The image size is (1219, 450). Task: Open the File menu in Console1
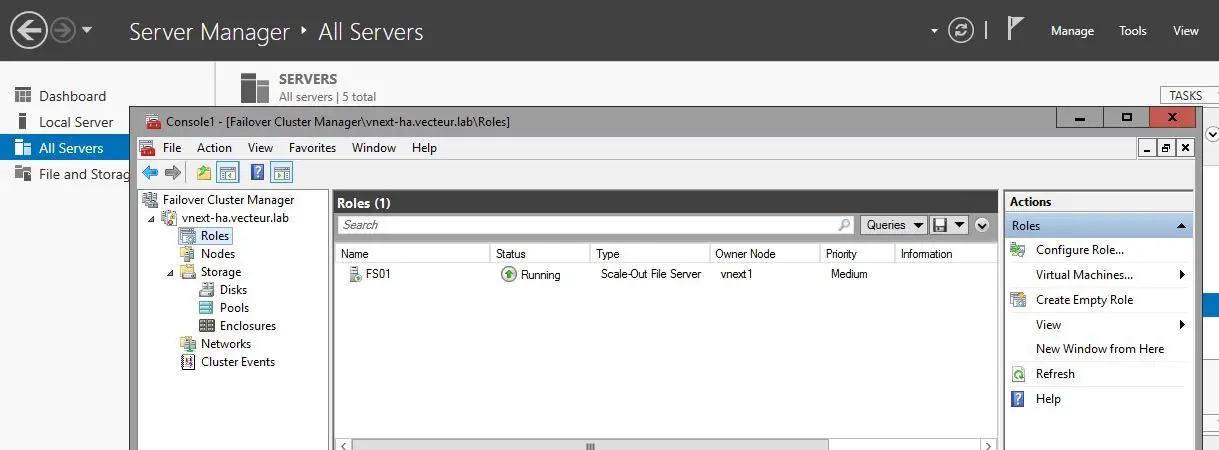tap(172, 148)
